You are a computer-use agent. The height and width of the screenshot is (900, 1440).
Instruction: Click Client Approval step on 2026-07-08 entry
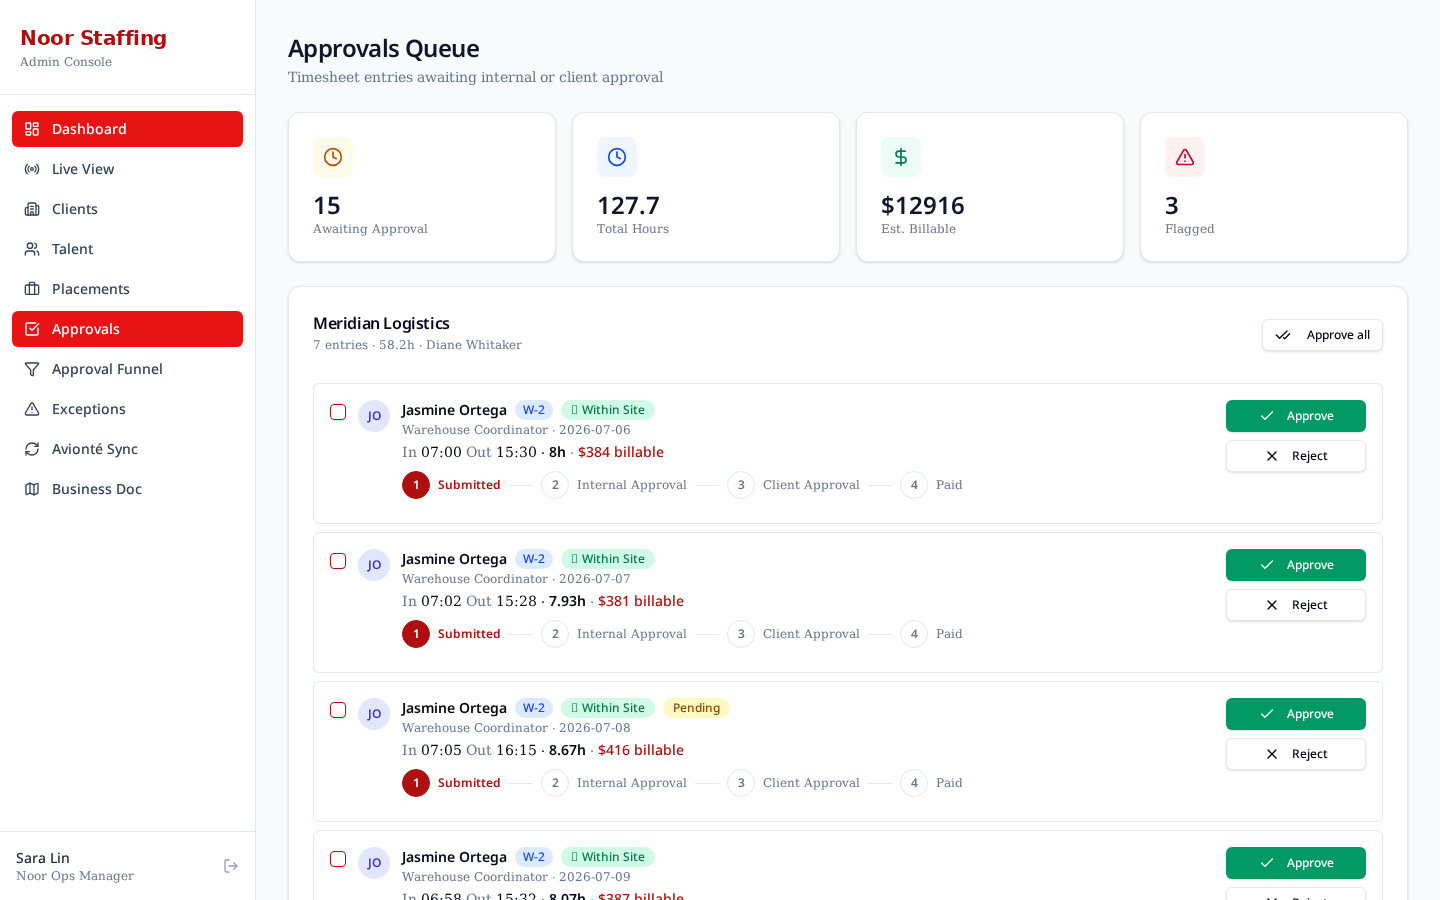pos(793,783)
